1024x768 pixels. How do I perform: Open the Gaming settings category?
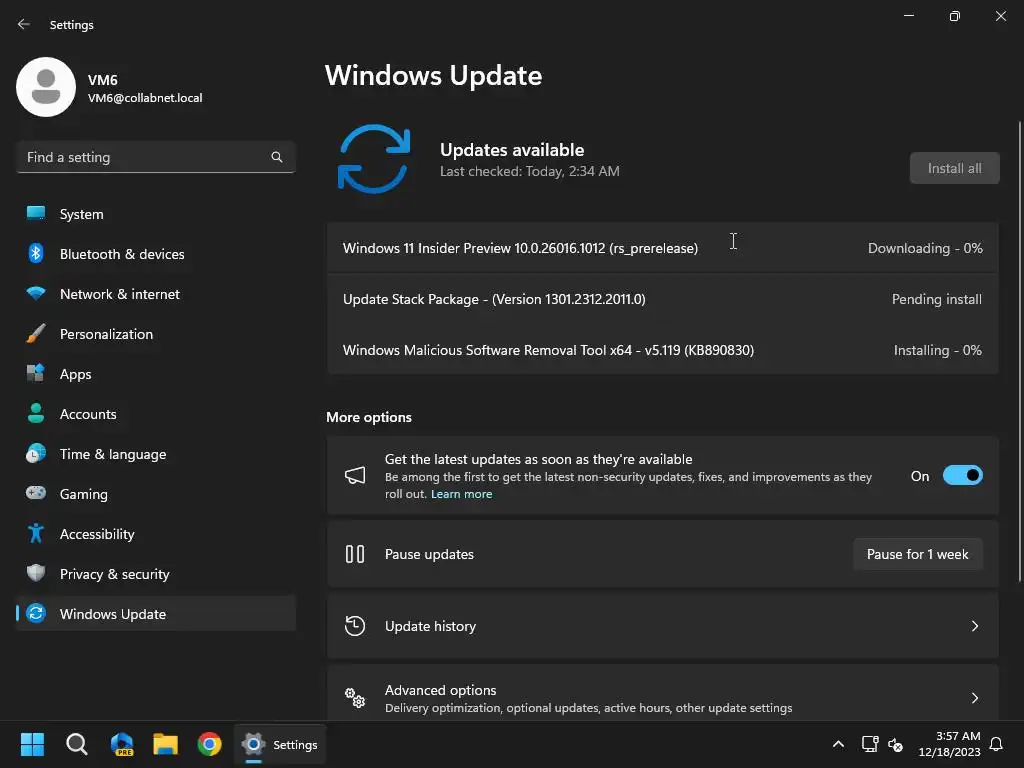tap(155, 494)
